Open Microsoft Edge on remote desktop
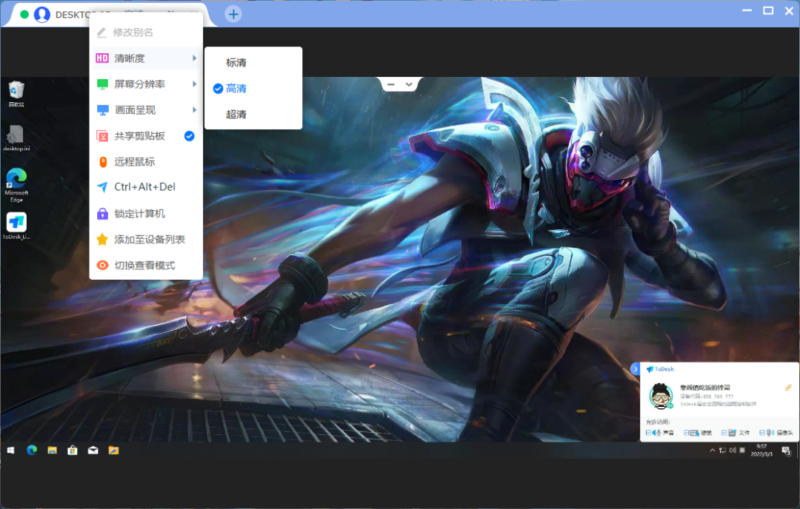Screen dimensions: 800x509 tap(16, 181)
